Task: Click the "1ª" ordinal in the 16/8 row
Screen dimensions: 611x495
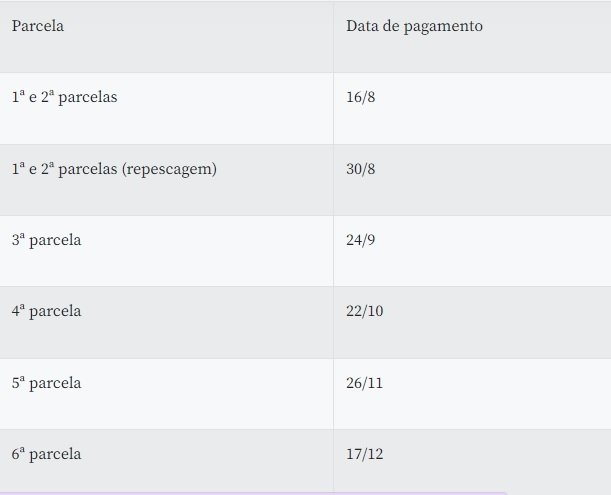Action: point(18,99)
